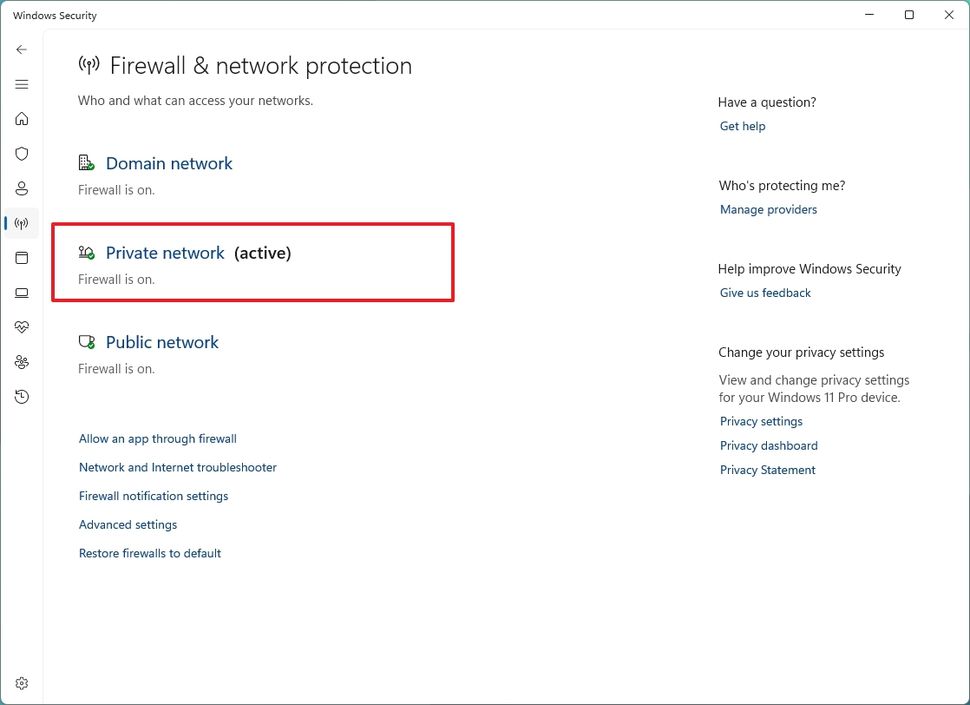Screen dimensions: 970x705
Task: Open Device performance & health
Action: point(21,327)
